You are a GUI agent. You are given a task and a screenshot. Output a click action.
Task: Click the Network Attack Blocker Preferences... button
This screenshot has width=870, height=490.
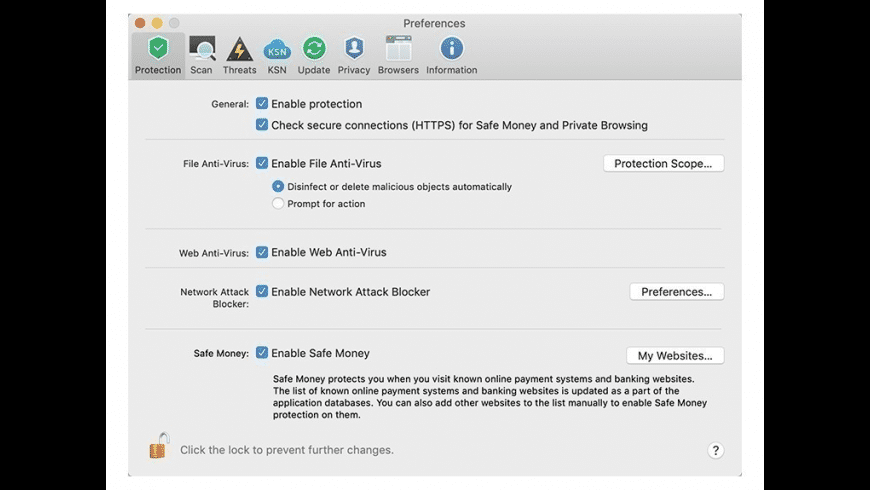point(676,292)
